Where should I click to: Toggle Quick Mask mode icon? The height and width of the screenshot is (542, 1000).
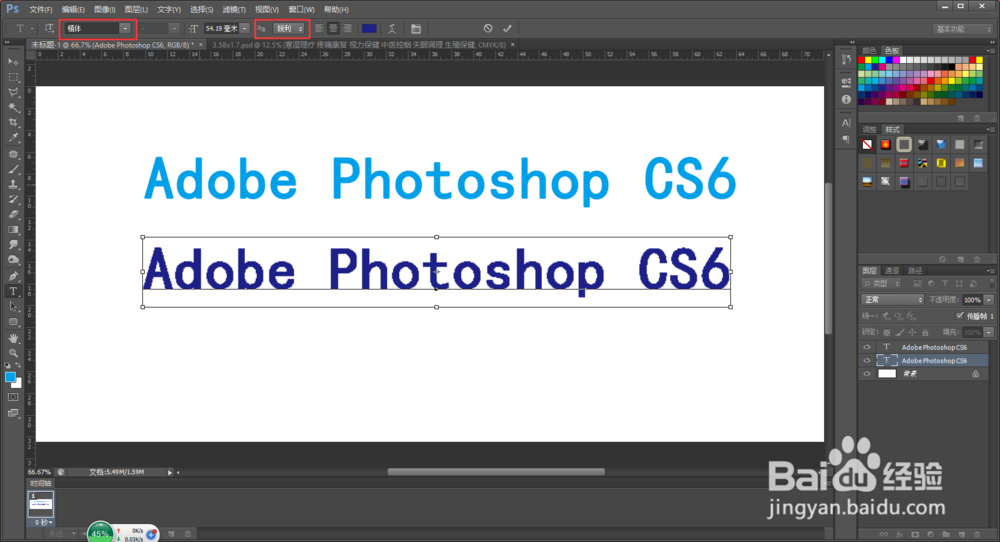pyautogui.click(x=13, y=397)
